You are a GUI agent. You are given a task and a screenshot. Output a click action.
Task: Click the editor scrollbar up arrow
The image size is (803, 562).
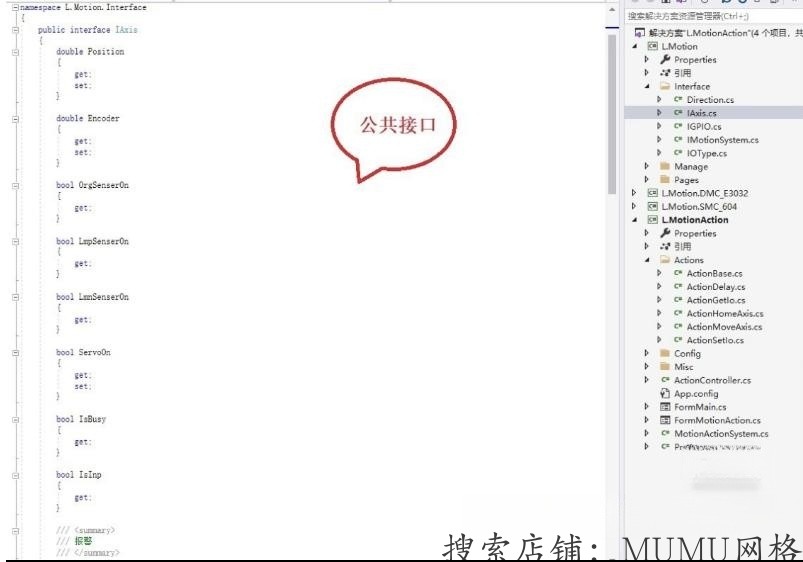point(612,10)
